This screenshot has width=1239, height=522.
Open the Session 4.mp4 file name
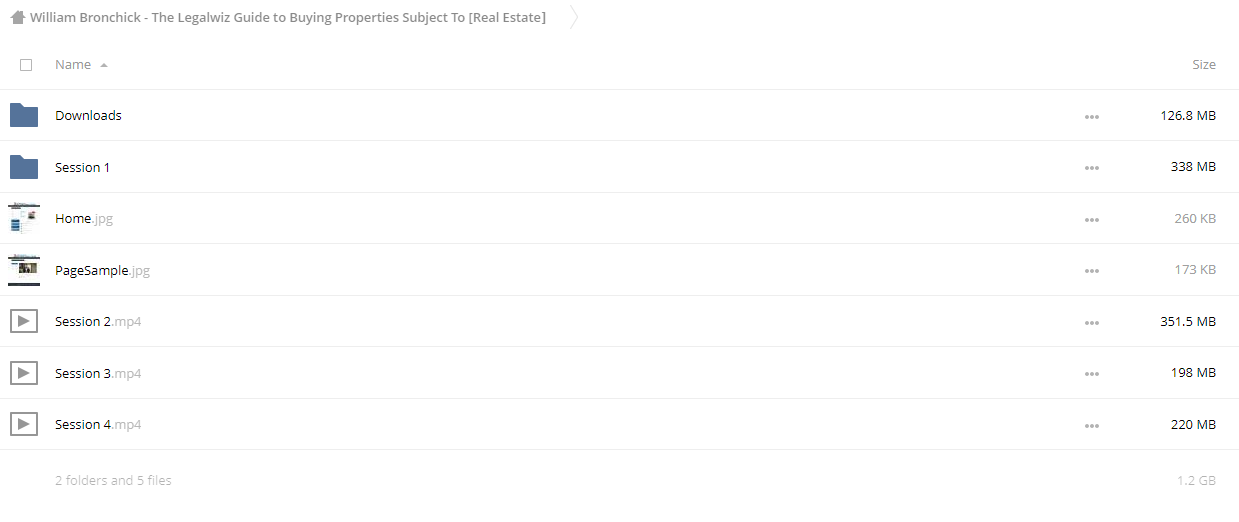coord(98,424)
